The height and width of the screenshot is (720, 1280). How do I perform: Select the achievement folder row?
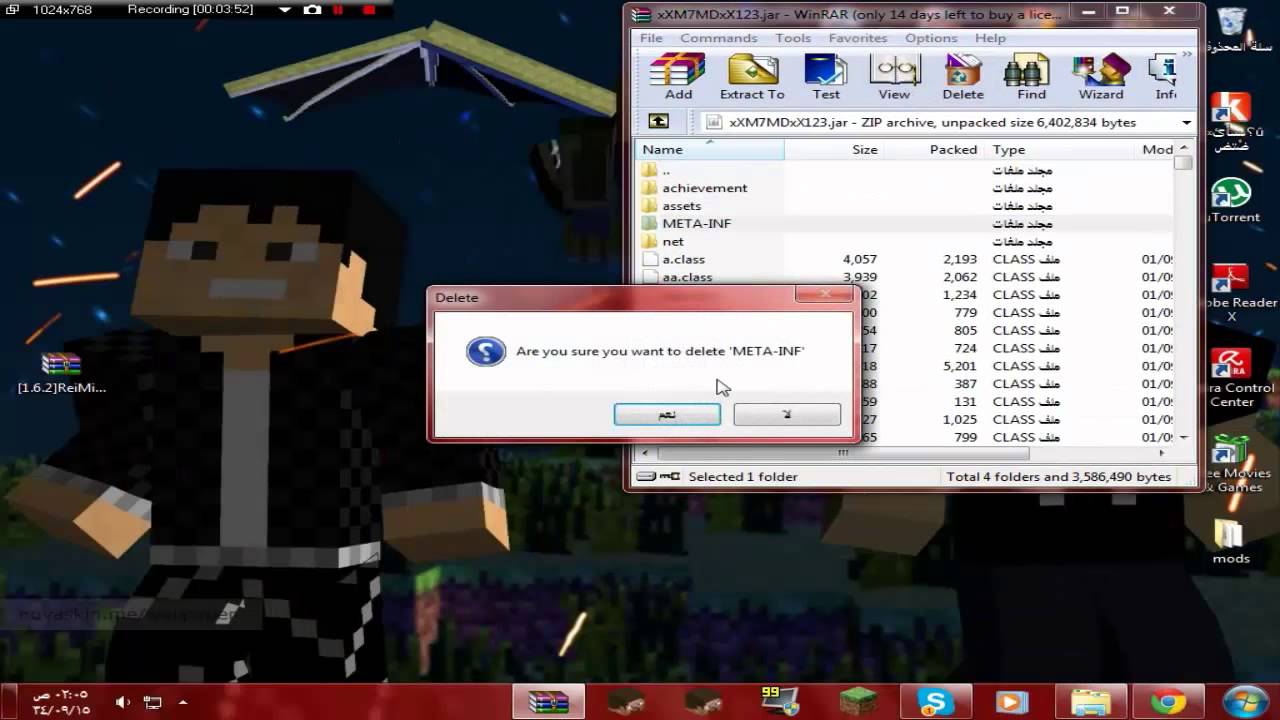click(904, 188)
